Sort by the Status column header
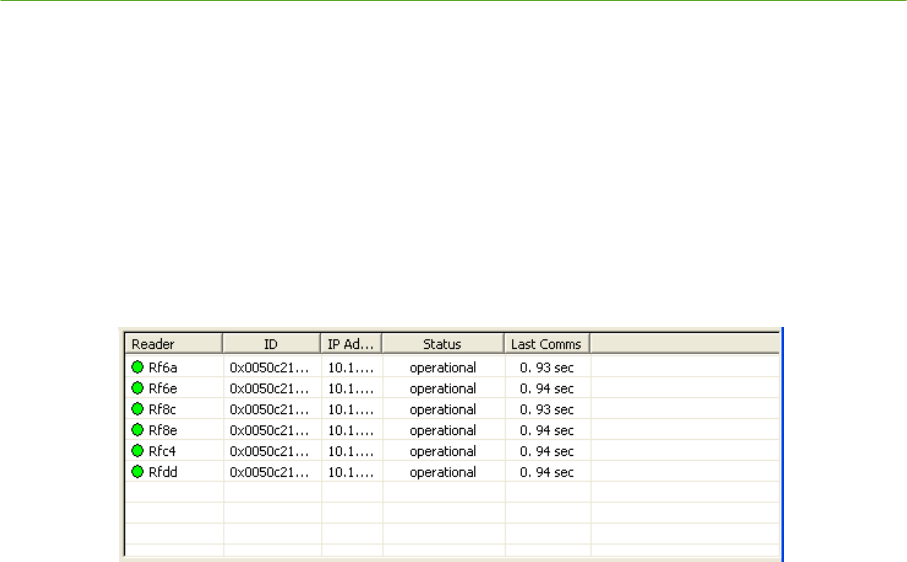 (443, 343)
